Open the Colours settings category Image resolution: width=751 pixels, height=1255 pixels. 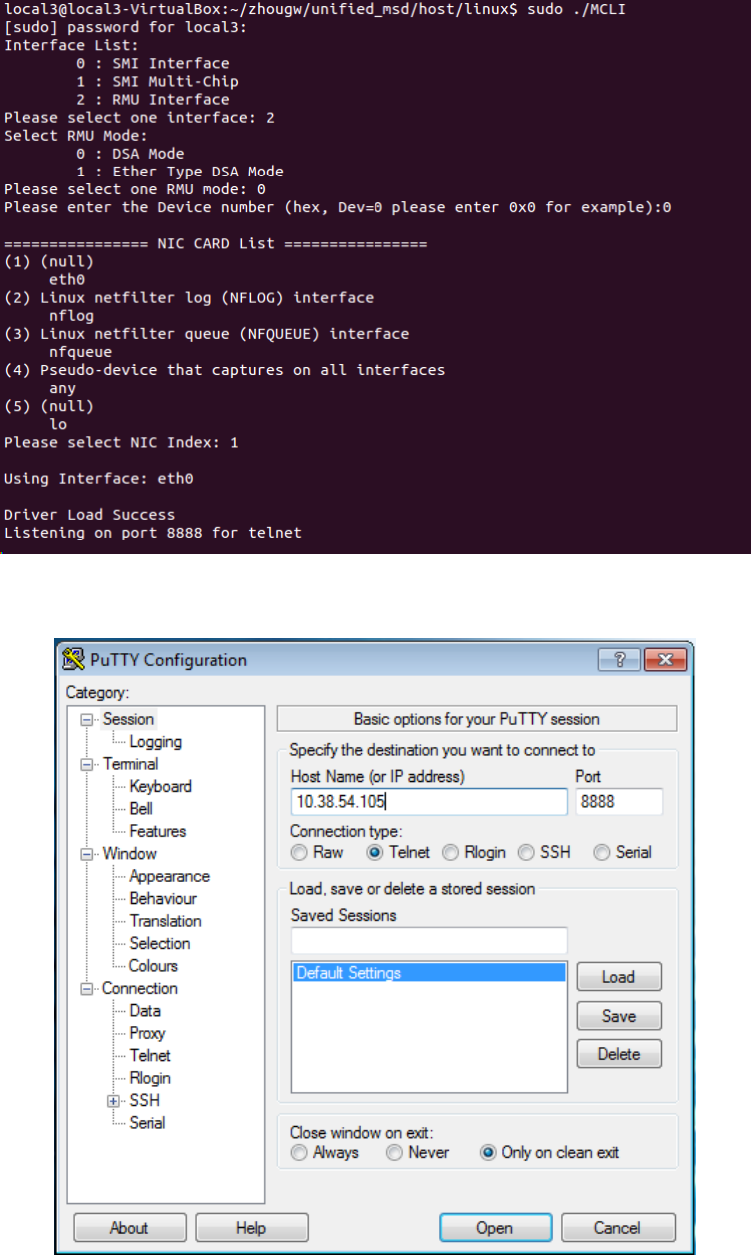153,966
